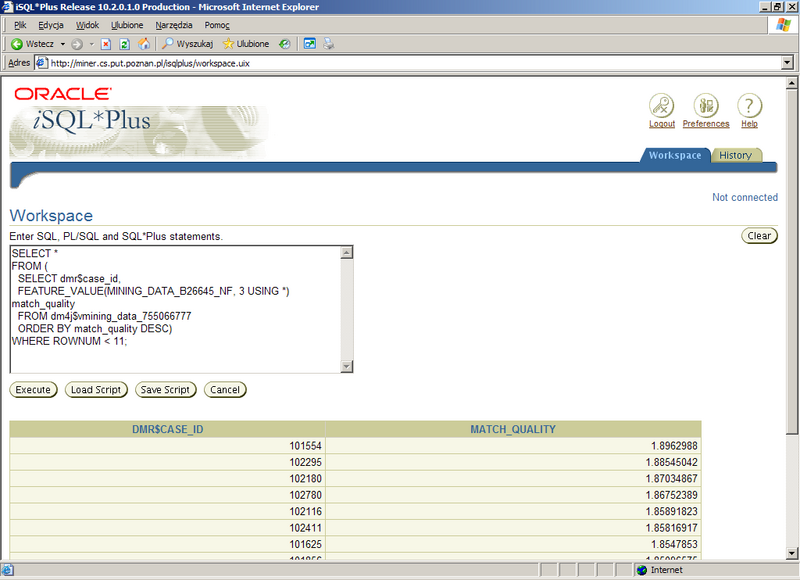The height and width of the screenshot is (580, 800).
Task: Click the match quality value 1.8962988
Action: 674,446
